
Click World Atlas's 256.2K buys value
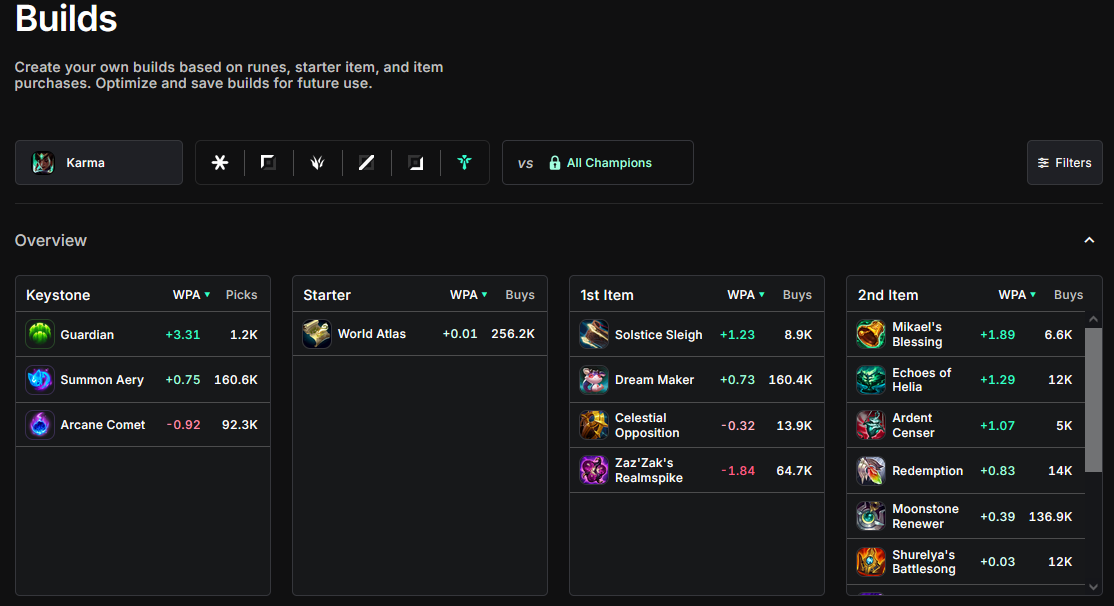point(513,334)
